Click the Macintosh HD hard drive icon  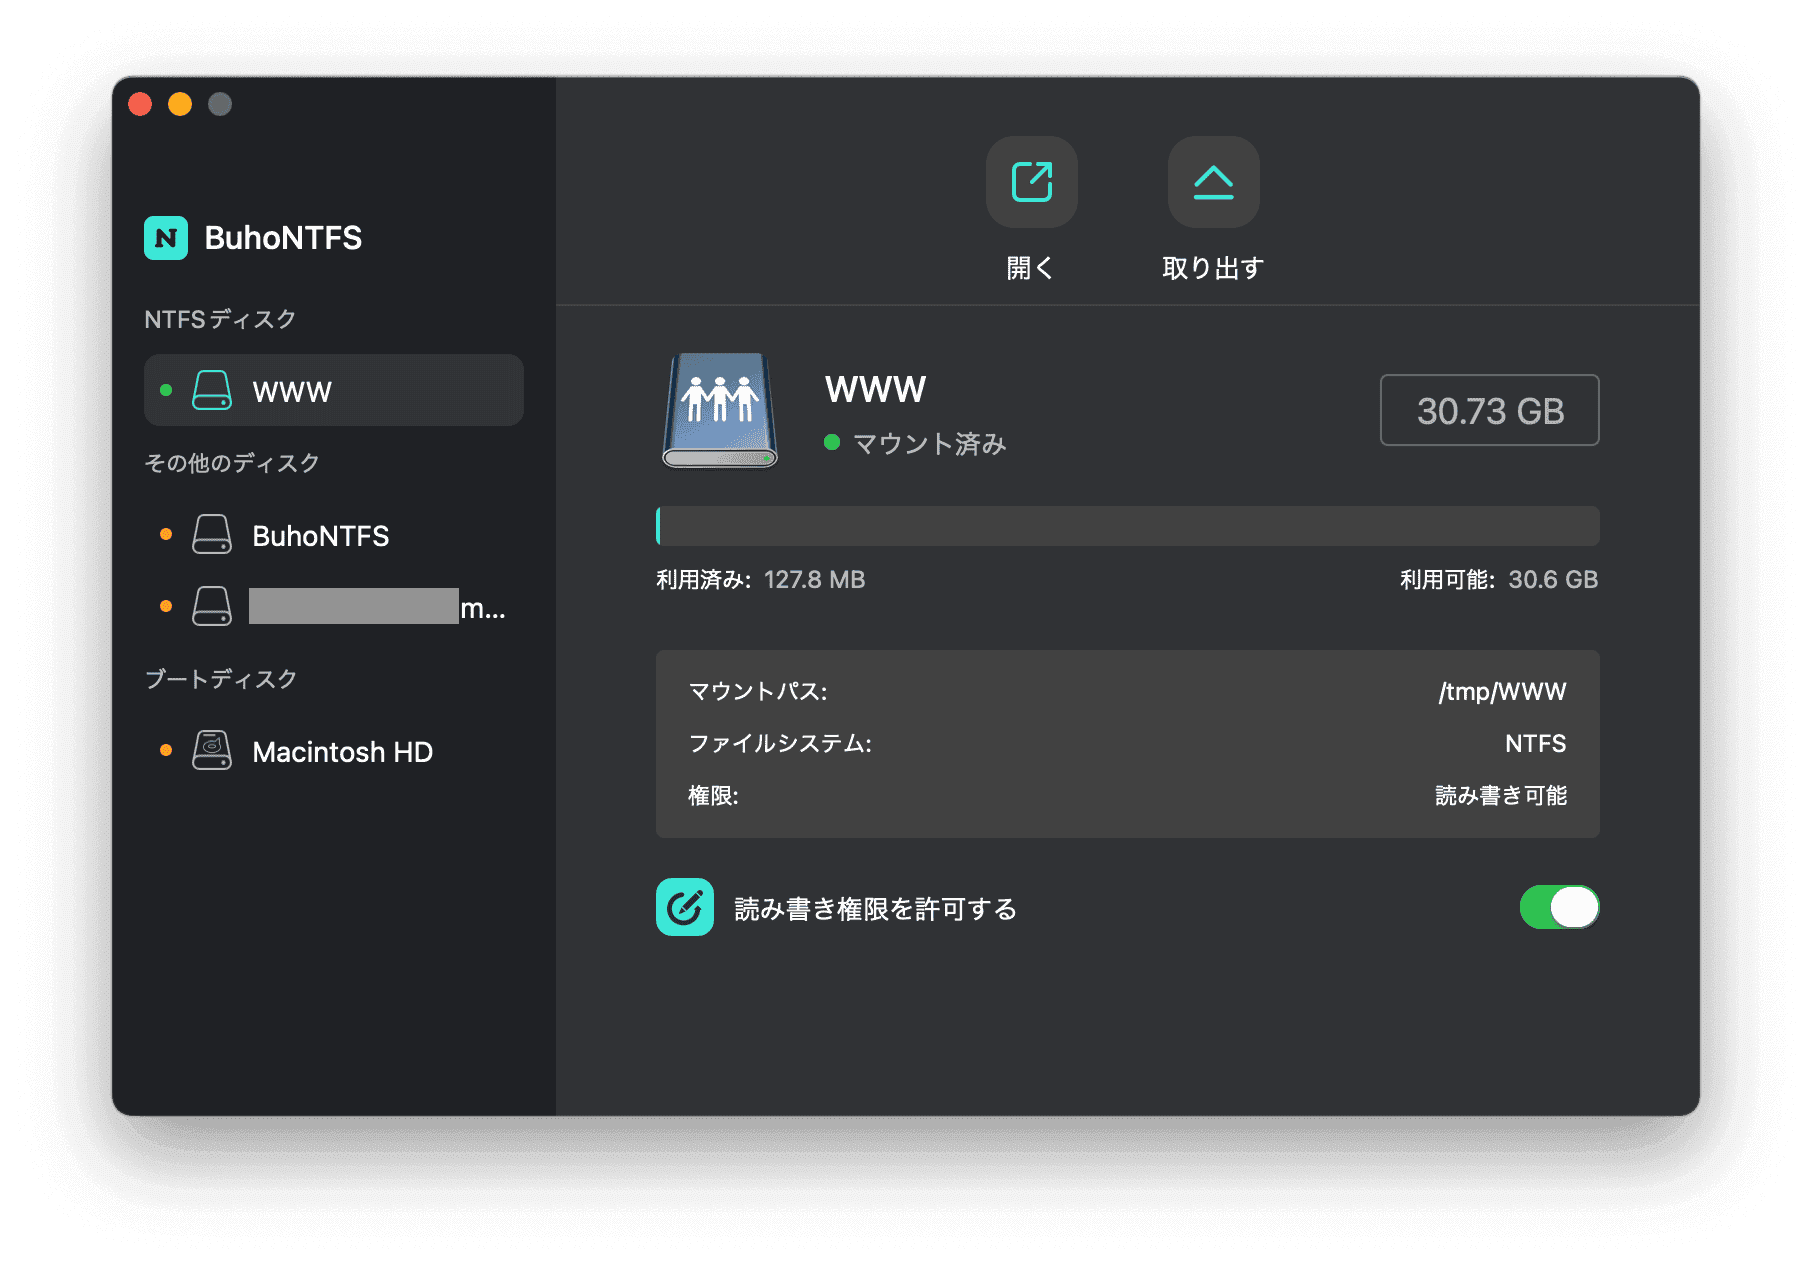click(x=212, y=750)
